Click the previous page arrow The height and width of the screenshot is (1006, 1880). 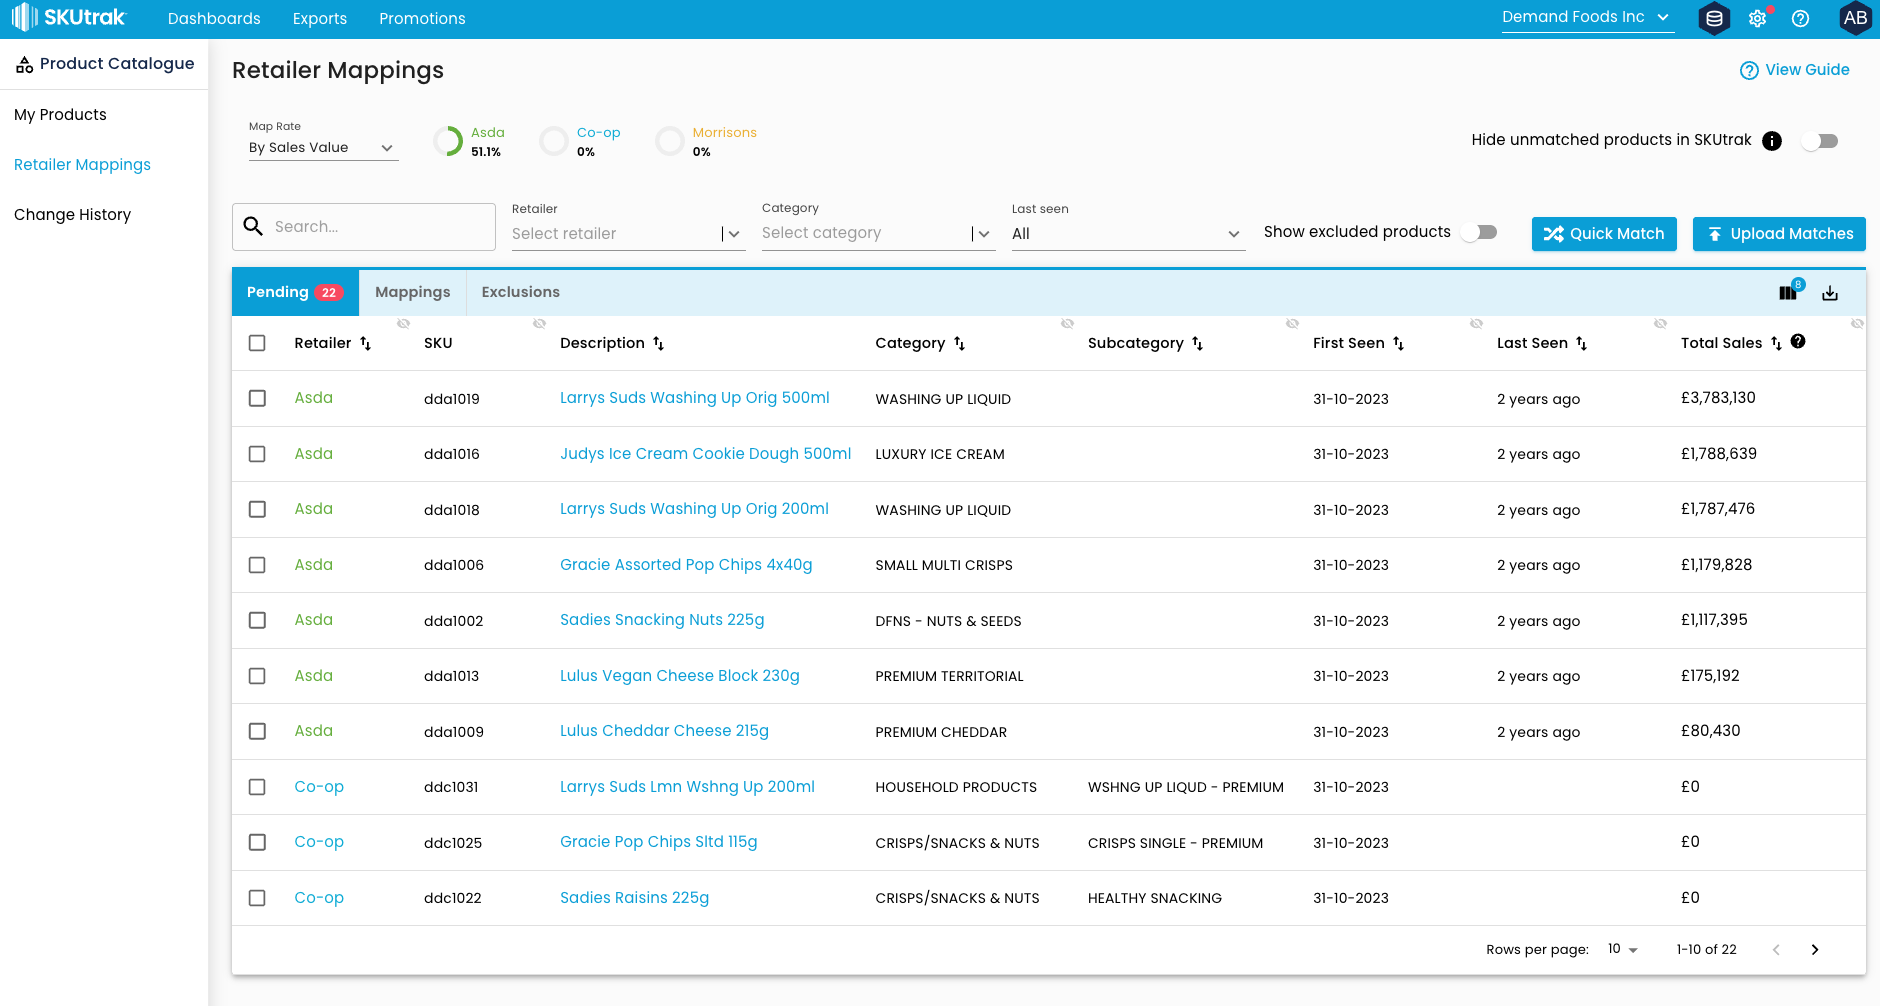click(x=1776, y=950)
